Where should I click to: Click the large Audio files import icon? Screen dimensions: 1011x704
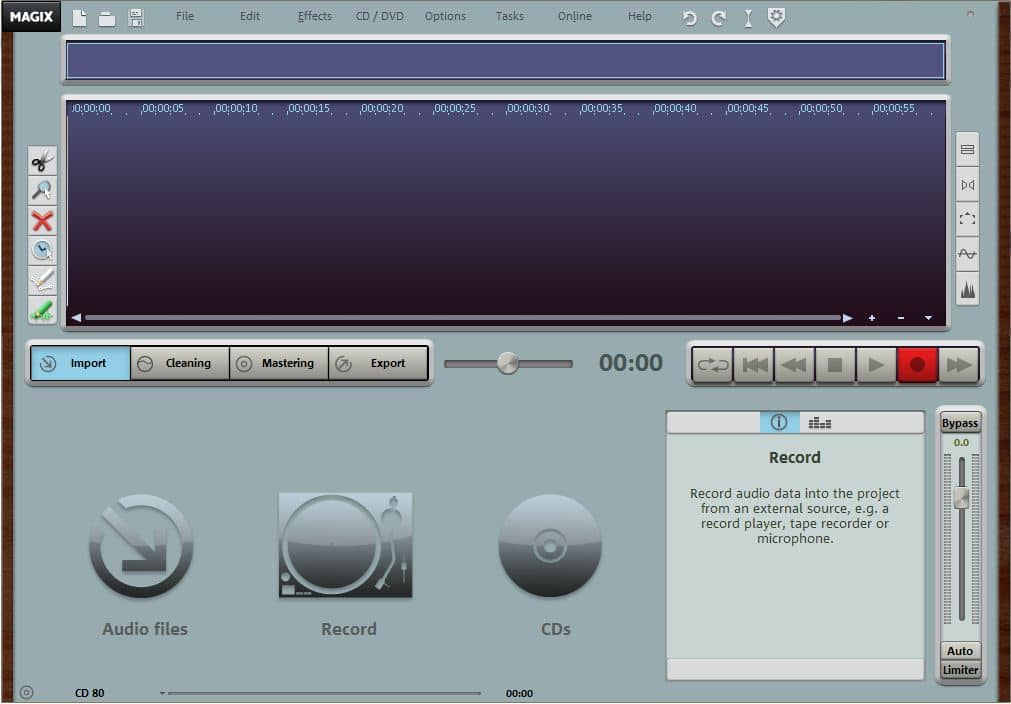point(141,547)
